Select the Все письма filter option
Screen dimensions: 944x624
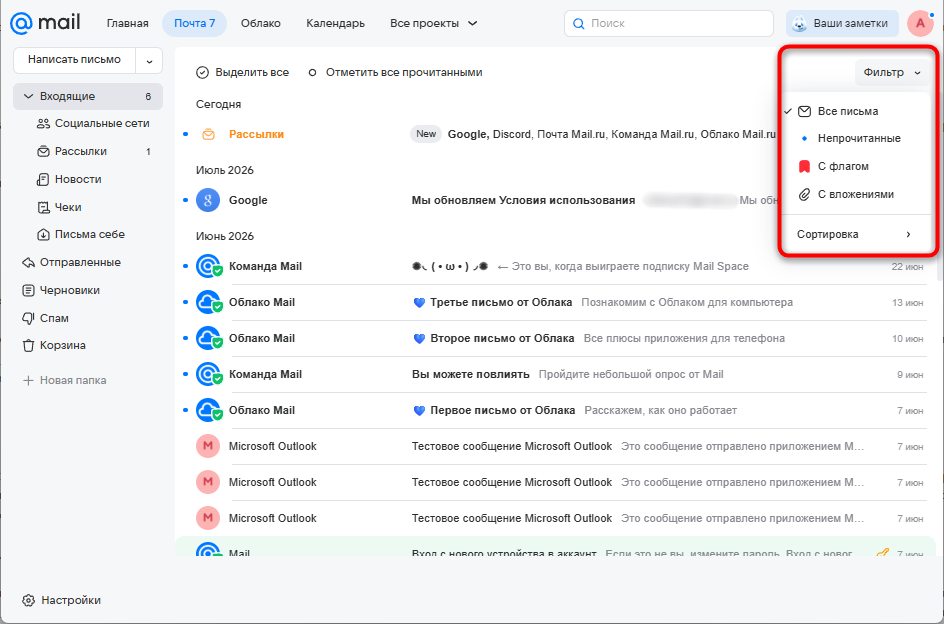point(855,111)
